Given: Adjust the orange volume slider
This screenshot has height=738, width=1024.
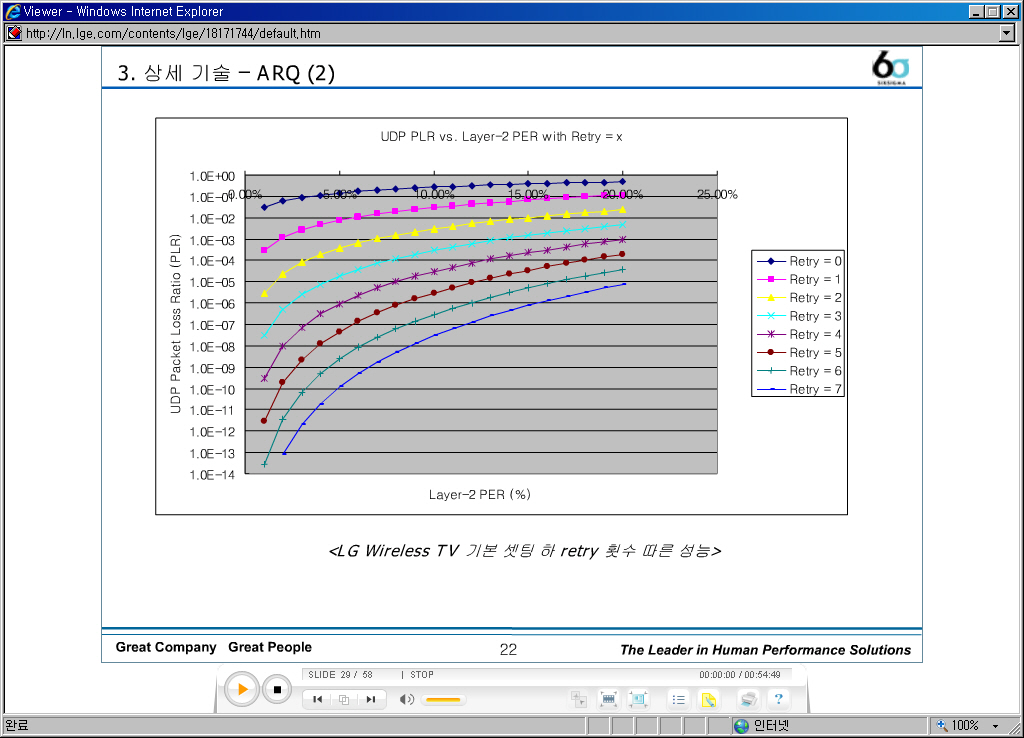Looking at the screenshot, I should [x=442, y=699].
